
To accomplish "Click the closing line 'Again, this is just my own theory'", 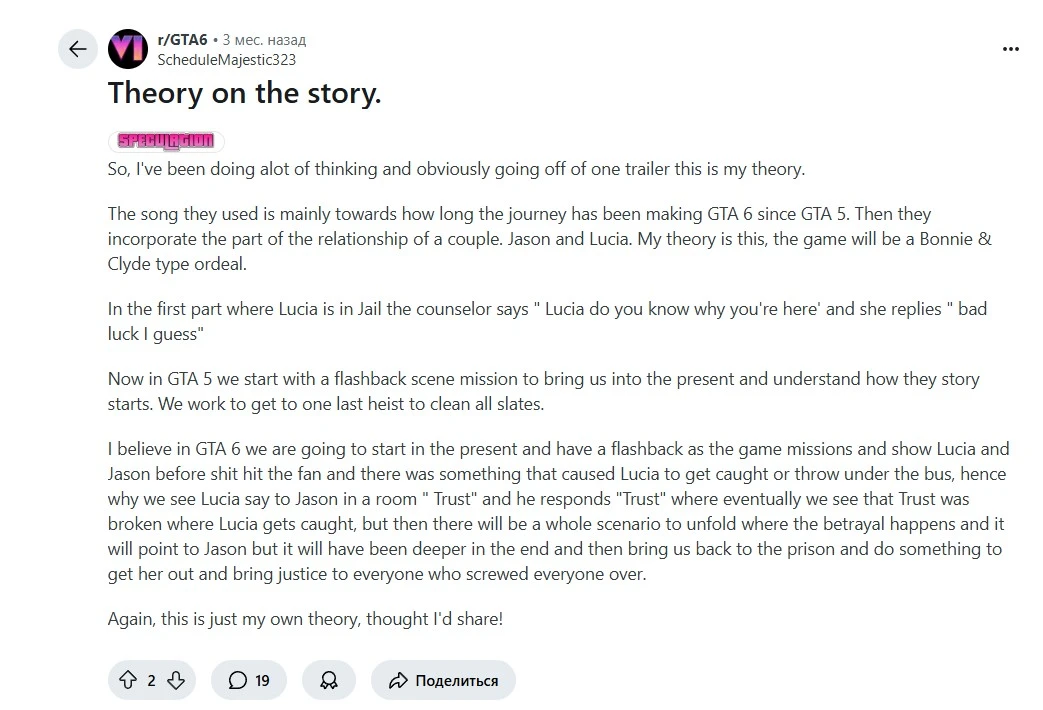I will [305, 619].
